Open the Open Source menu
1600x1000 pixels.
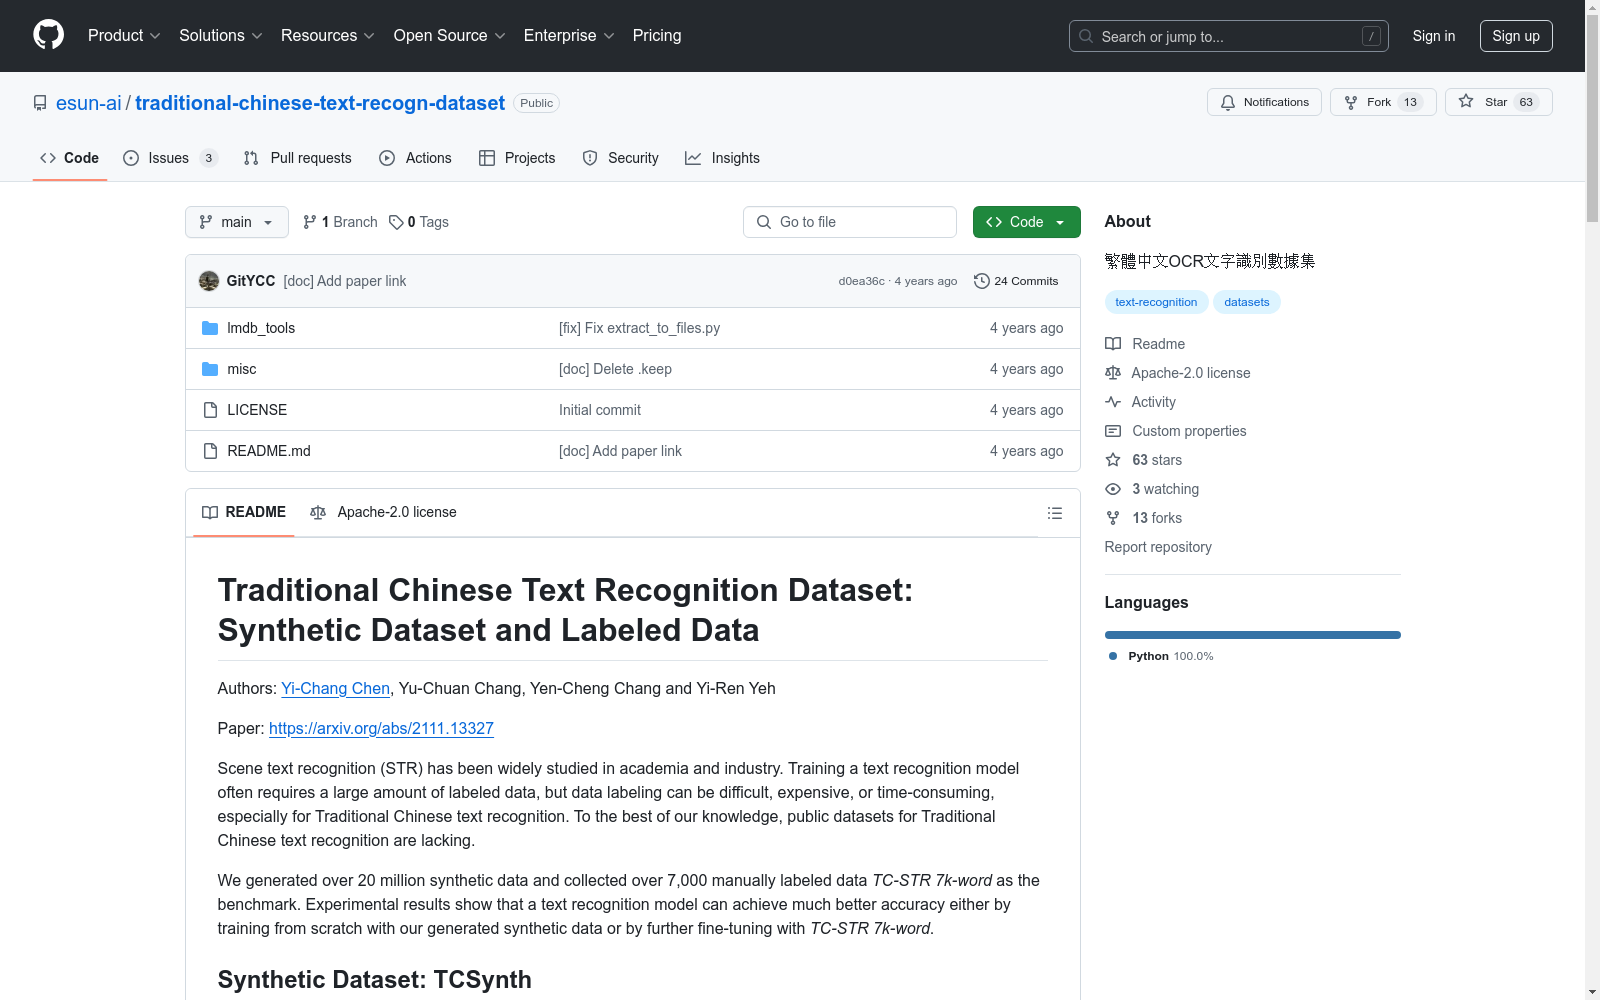(x=449, y=36)
